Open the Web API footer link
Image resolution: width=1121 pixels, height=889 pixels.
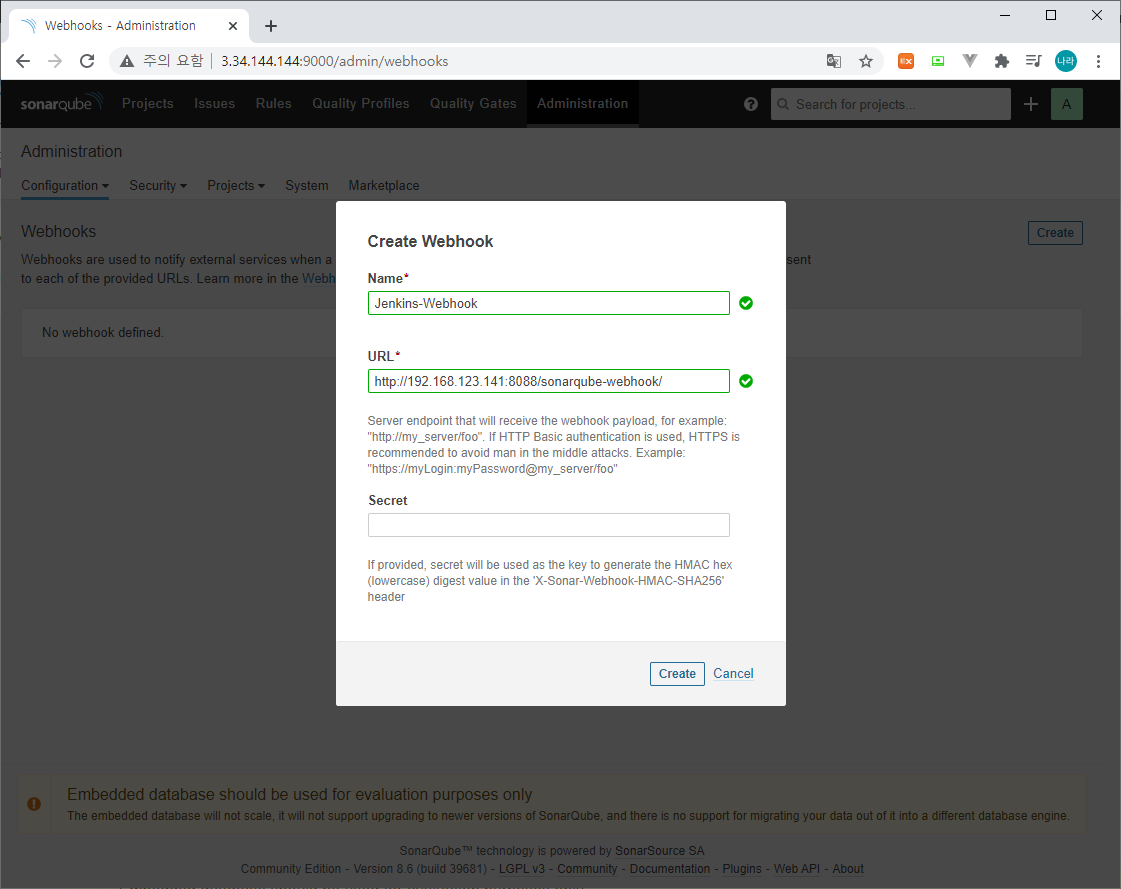(x=796, y=869)
